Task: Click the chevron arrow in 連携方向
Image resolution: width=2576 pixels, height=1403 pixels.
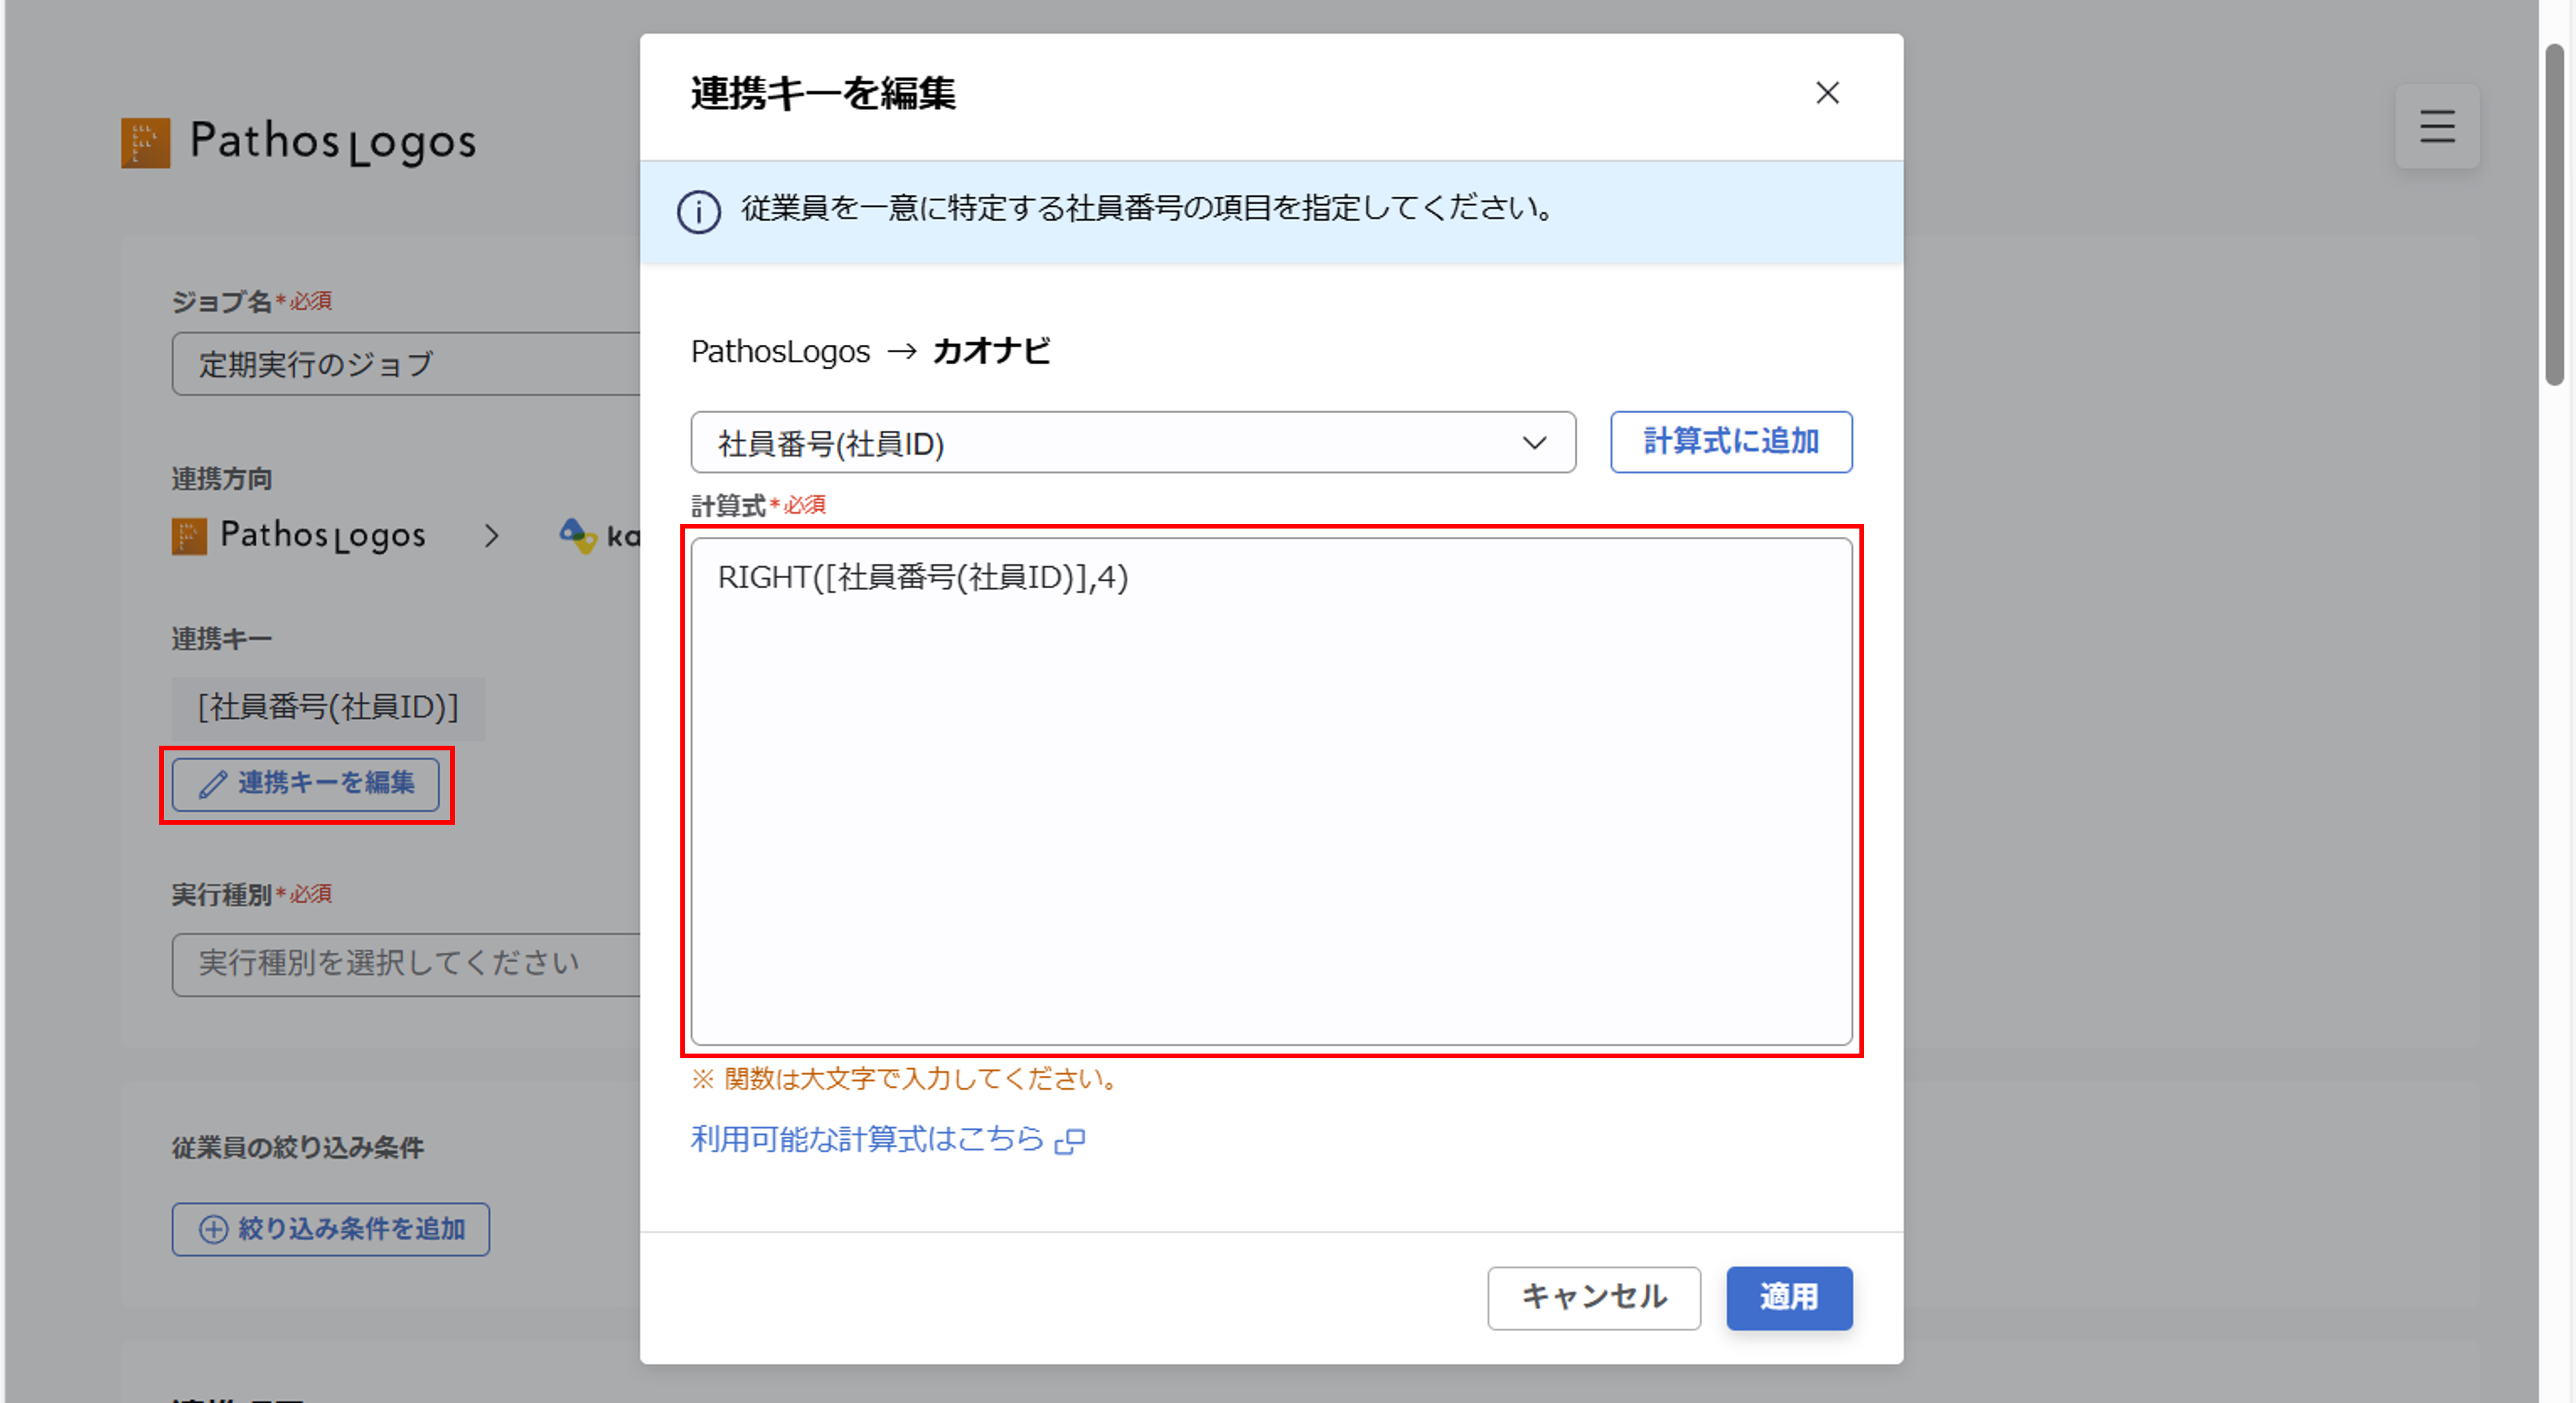Action: pyautogui.click(x=491, y=536)
